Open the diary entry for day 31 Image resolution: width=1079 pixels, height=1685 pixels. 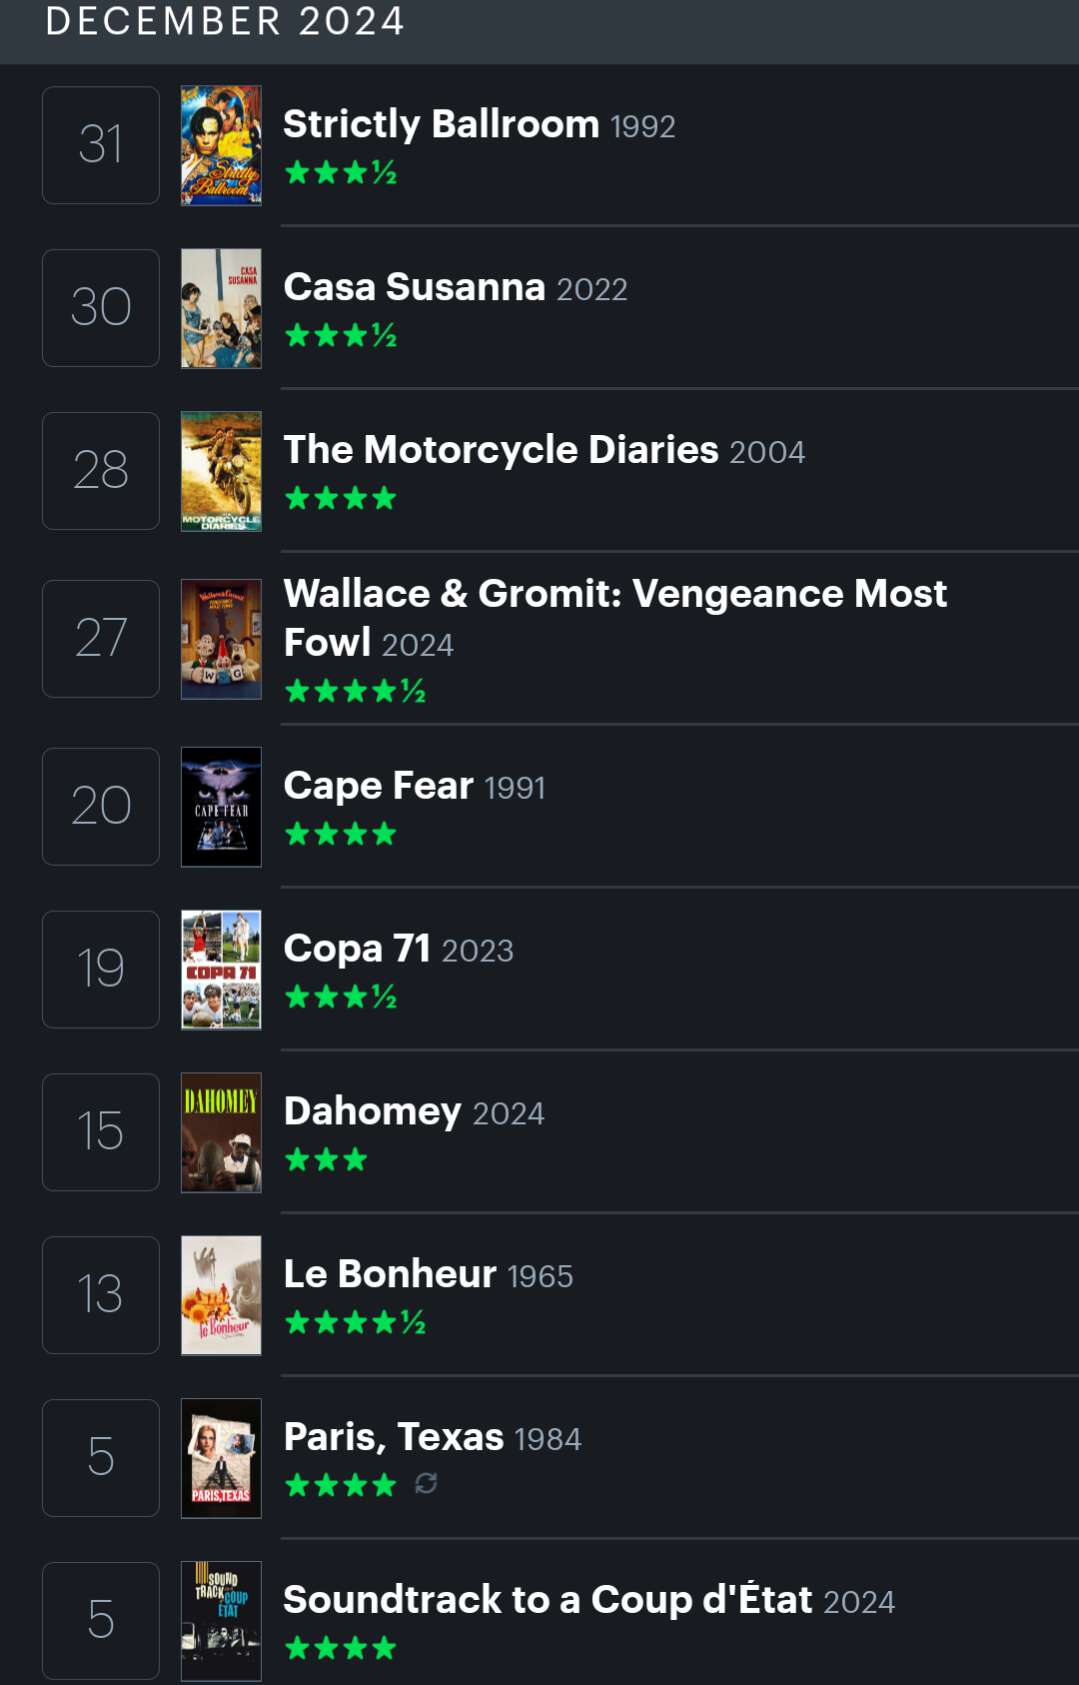[x=101, y=145]
